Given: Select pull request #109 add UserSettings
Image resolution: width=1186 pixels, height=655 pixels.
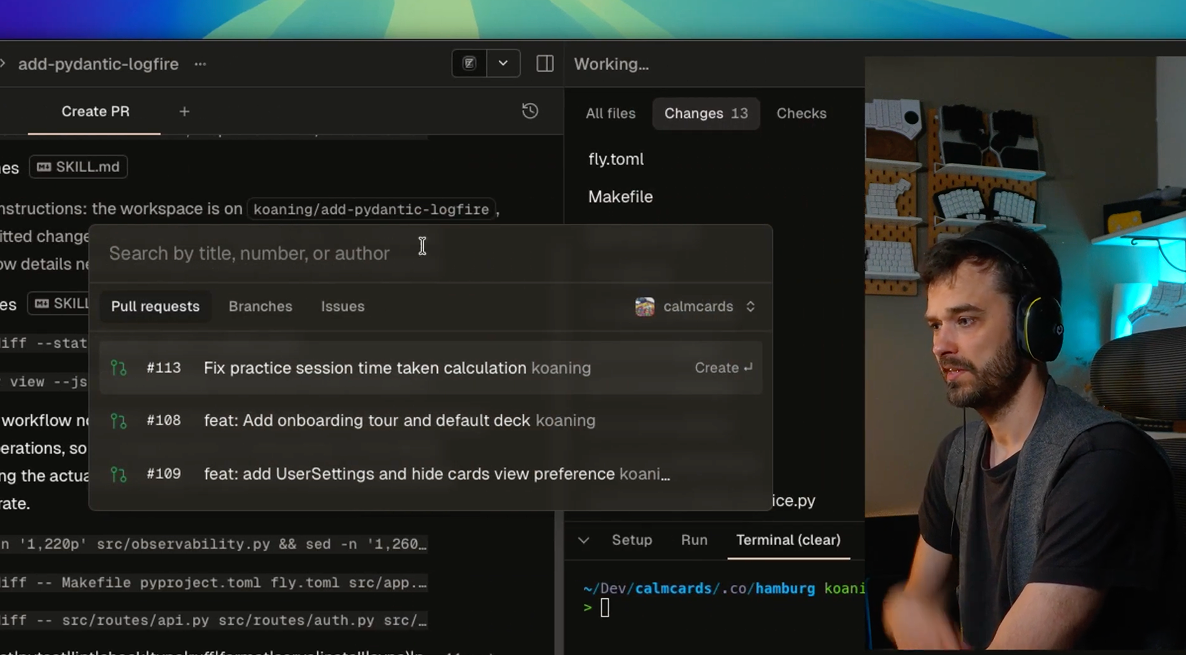Looking at the screenshot, I should pyautogui.click(x=430, y=474).
